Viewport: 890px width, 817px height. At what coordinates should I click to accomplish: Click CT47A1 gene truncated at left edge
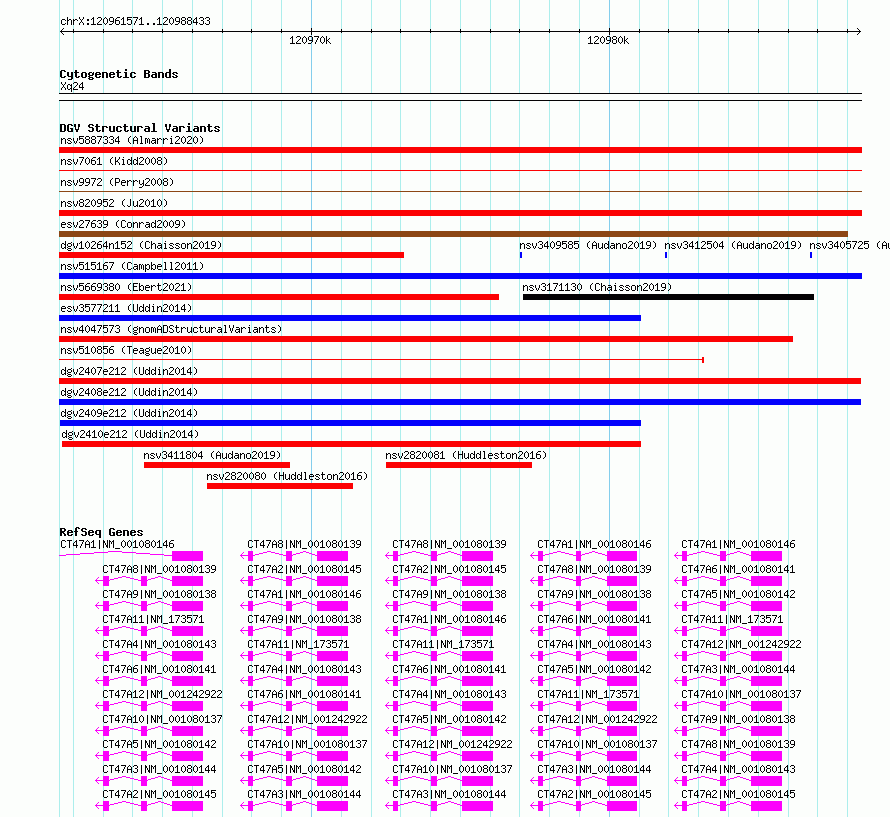(131, 555)
